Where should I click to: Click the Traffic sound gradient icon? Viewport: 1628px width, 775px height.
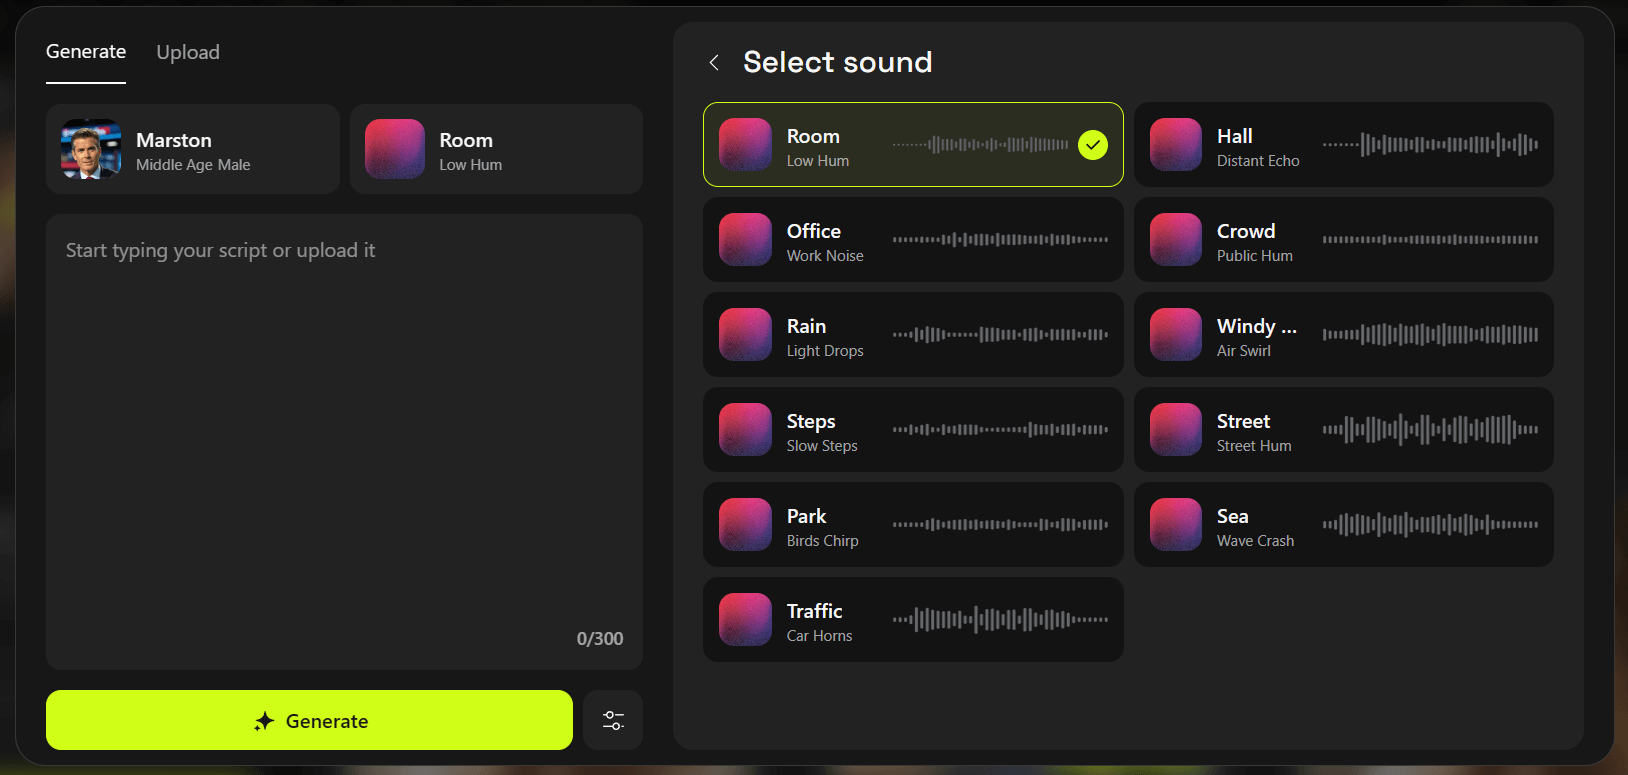coord(745,620)
